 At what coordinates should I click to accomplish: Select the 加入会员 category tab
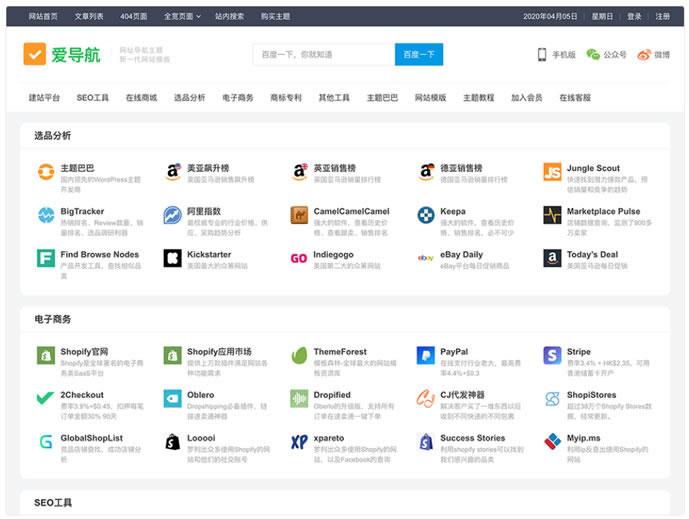(x=526, y=98)
